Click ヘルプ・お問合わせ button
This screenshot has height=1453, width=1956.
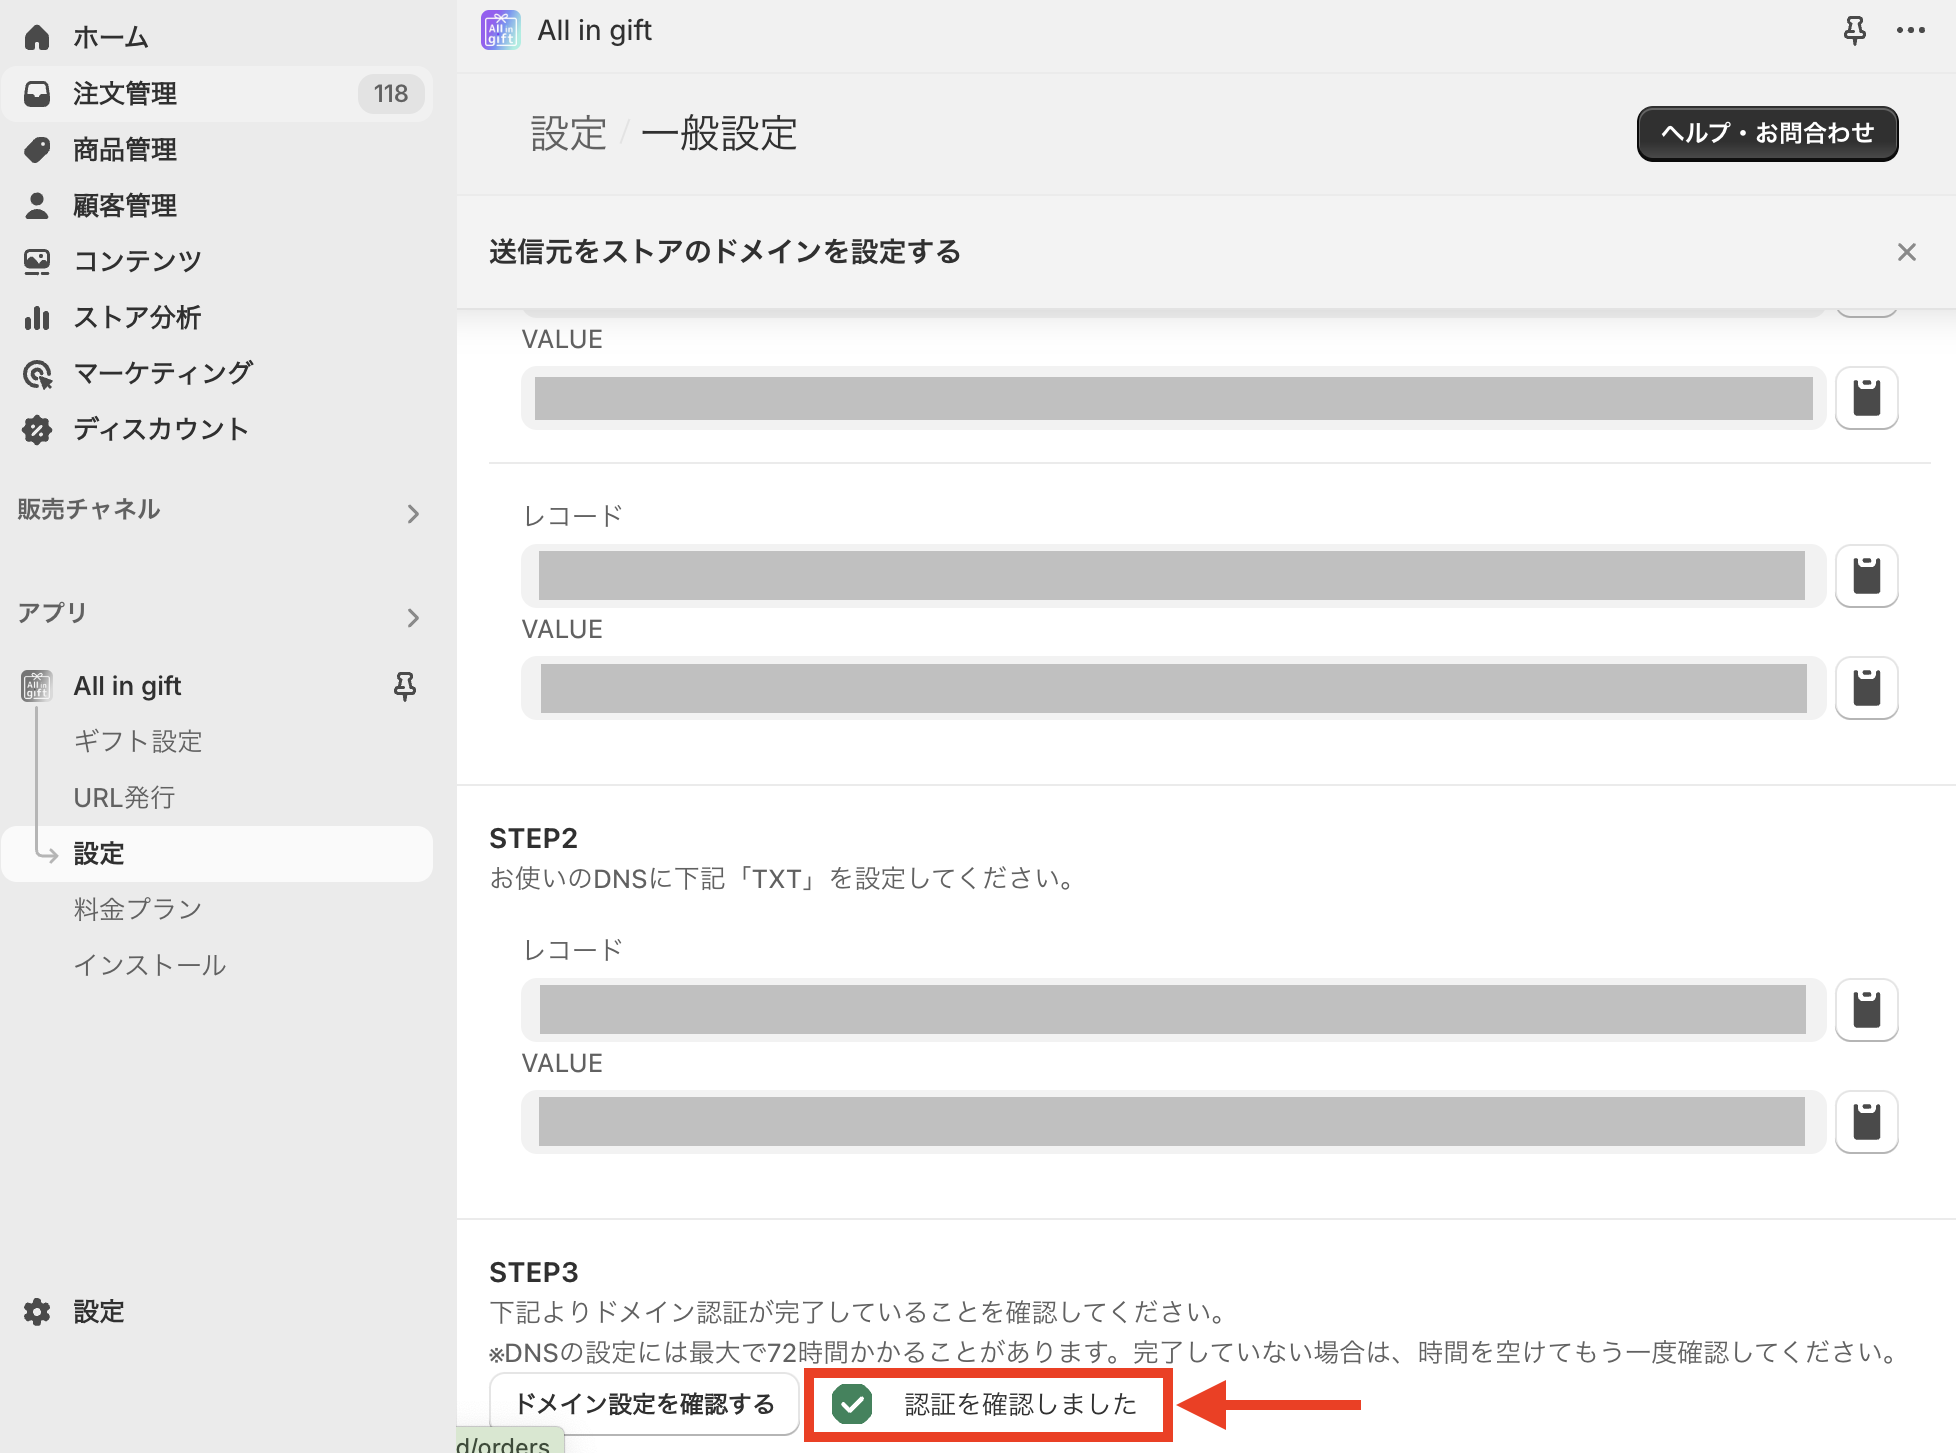pos(1767,133)
